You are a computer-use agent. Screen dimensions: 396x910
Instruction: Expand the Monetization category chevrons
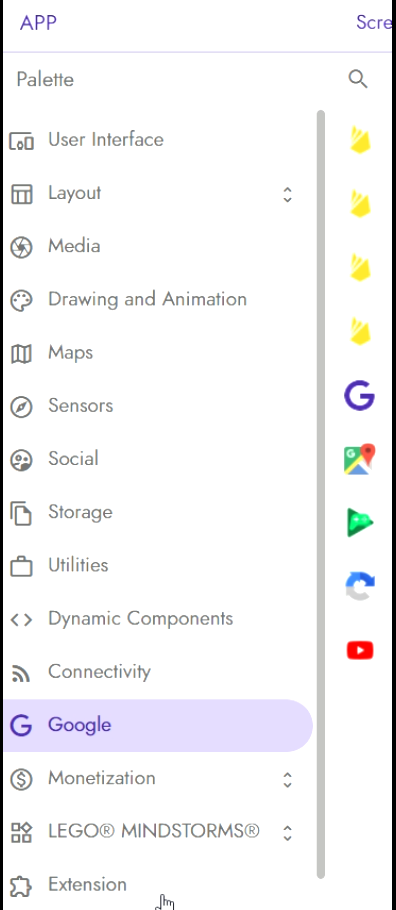287,779
